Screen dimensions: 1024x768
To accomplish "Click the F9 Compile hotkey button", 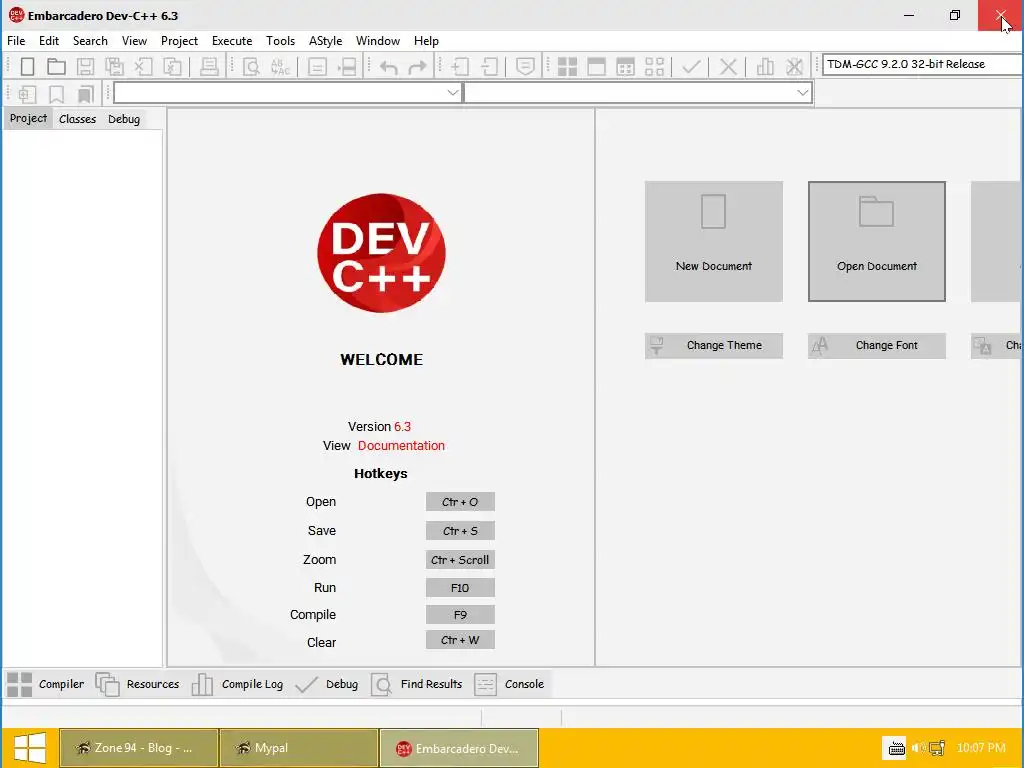I will coord(460,615).
